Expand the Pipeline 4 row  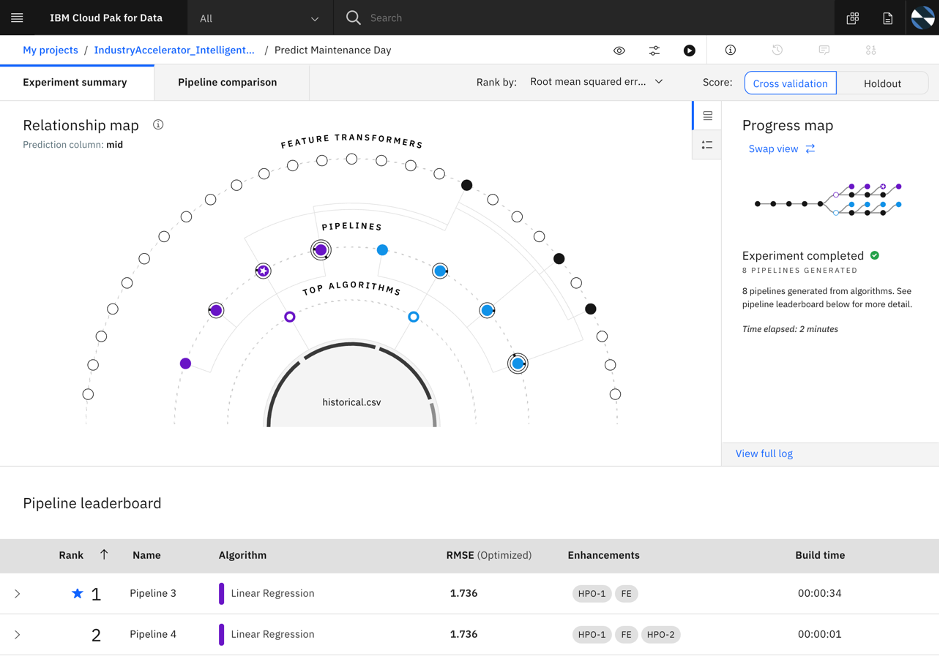[17, 634]
